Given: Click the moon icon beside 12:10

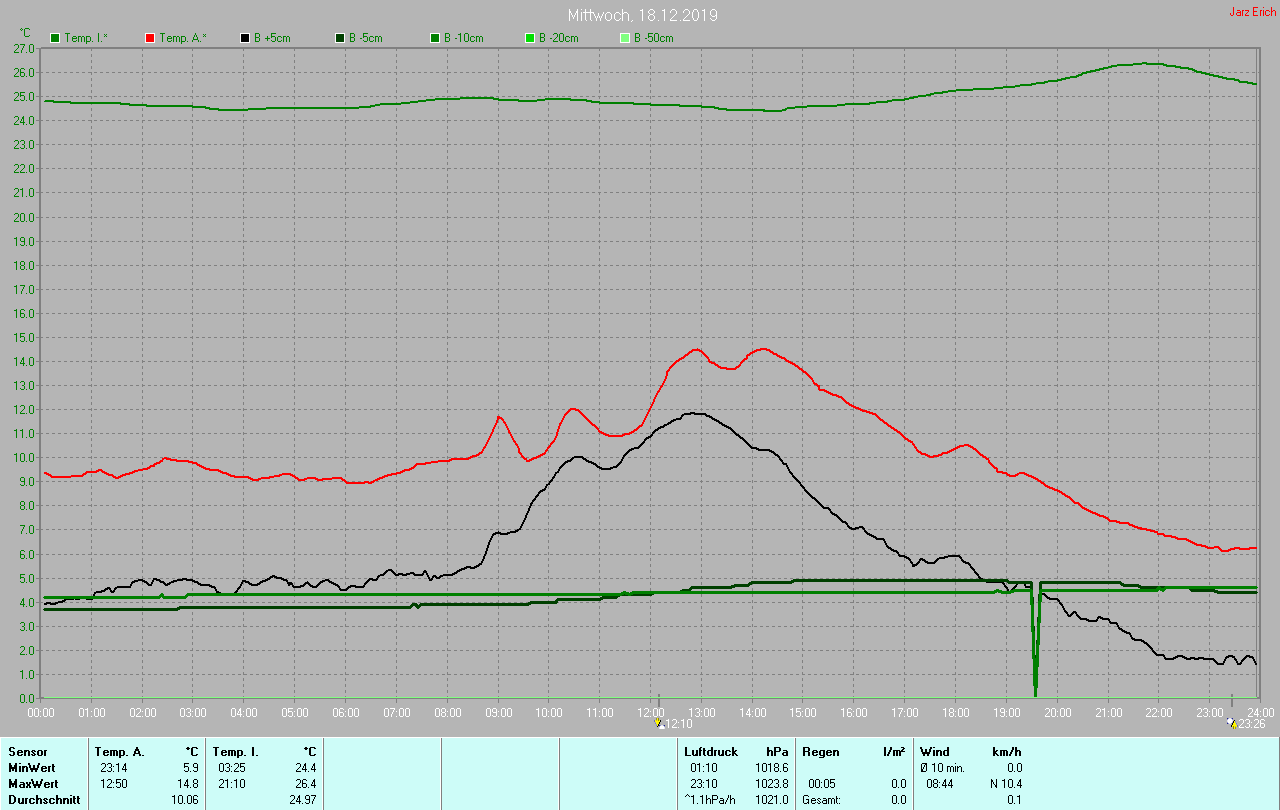Looking at the screenshot, I should click(658, 723).
